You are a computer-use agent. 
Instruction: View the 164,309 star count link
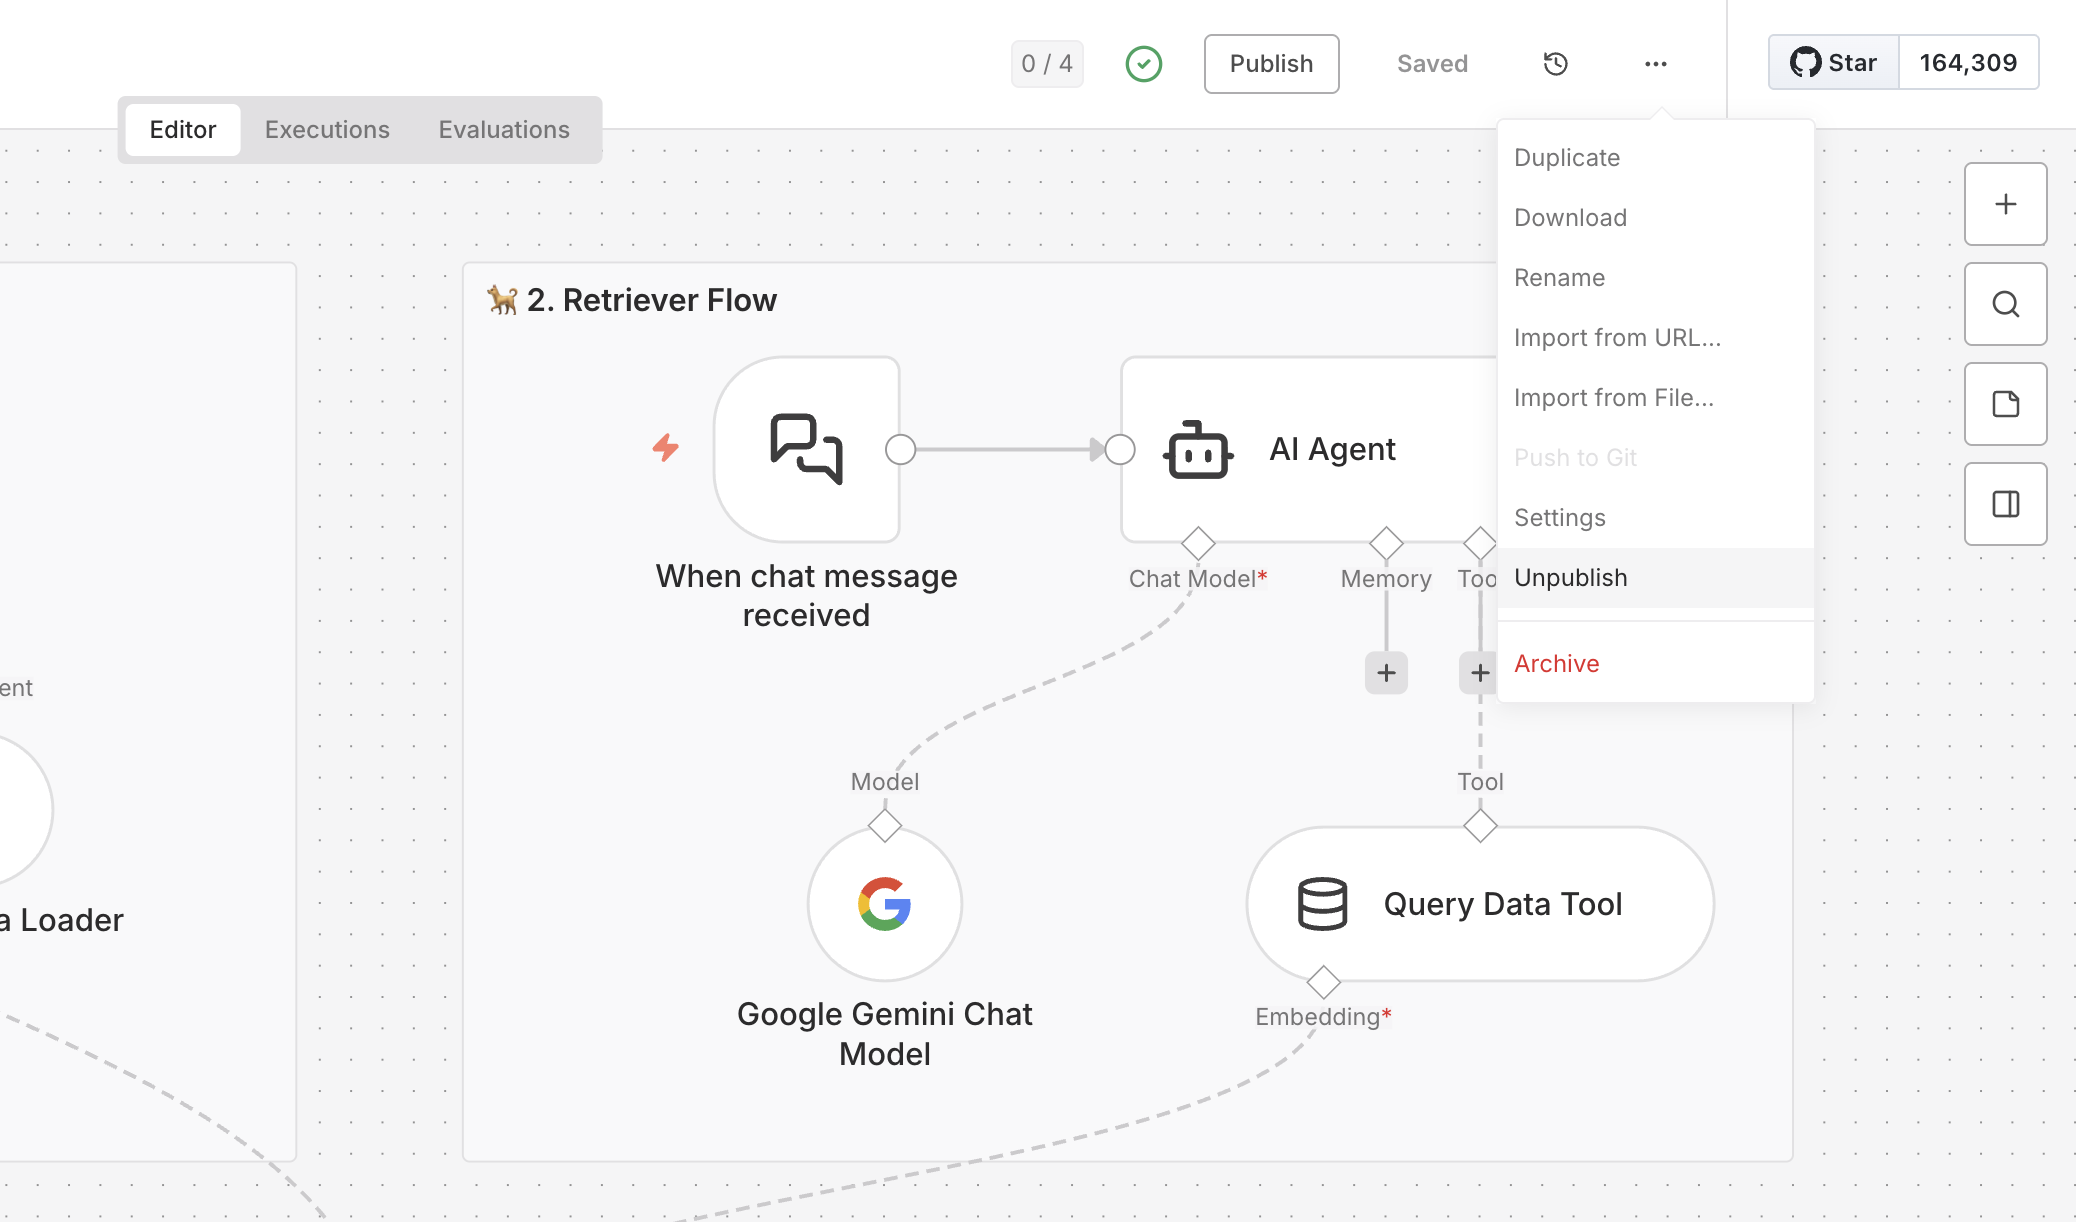coord(1968,62)
